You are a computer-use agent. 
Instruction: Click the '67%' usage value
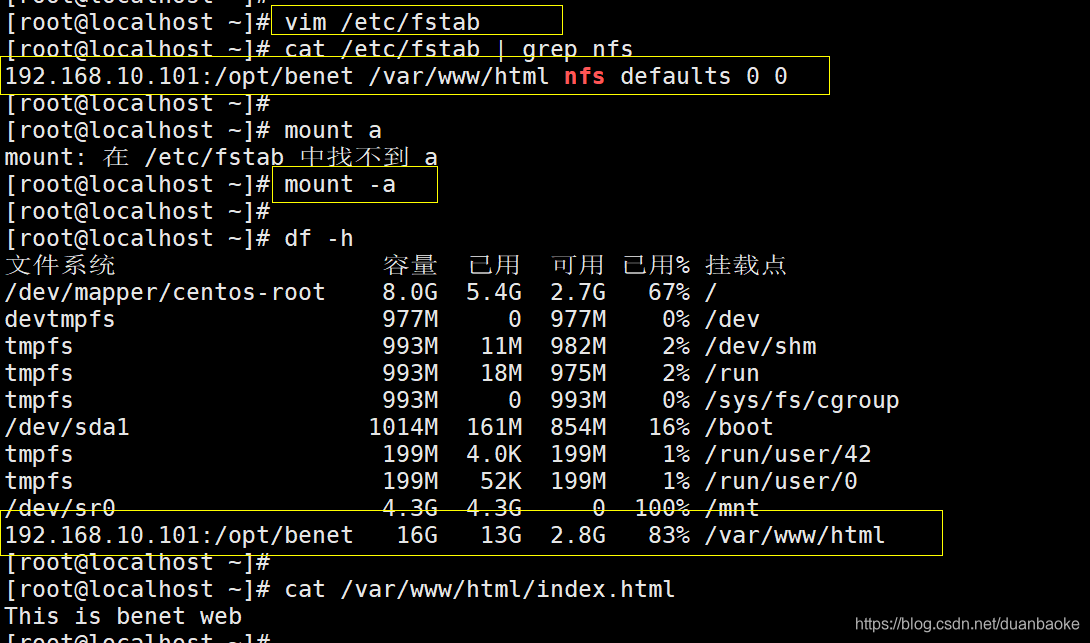pyautogui.click(x=669, y=292)
